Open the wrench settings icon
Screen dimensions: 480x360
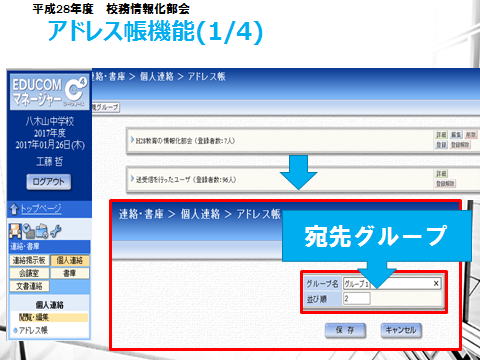[56, 231]
